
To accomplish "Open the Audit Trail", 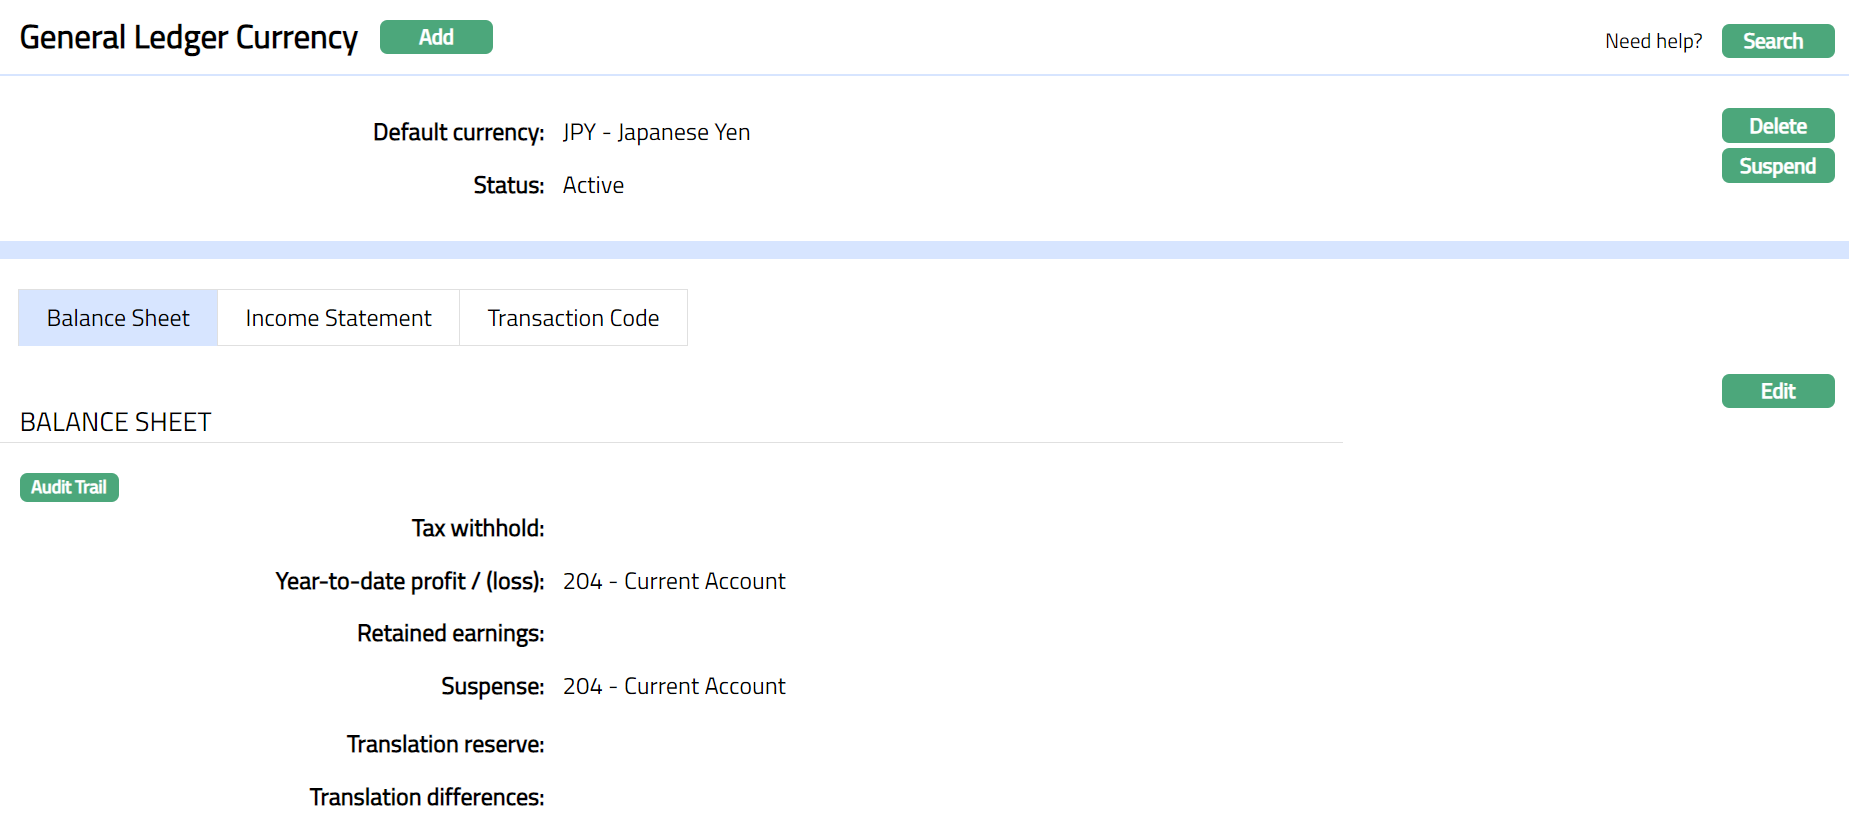I will pos(69,487).
